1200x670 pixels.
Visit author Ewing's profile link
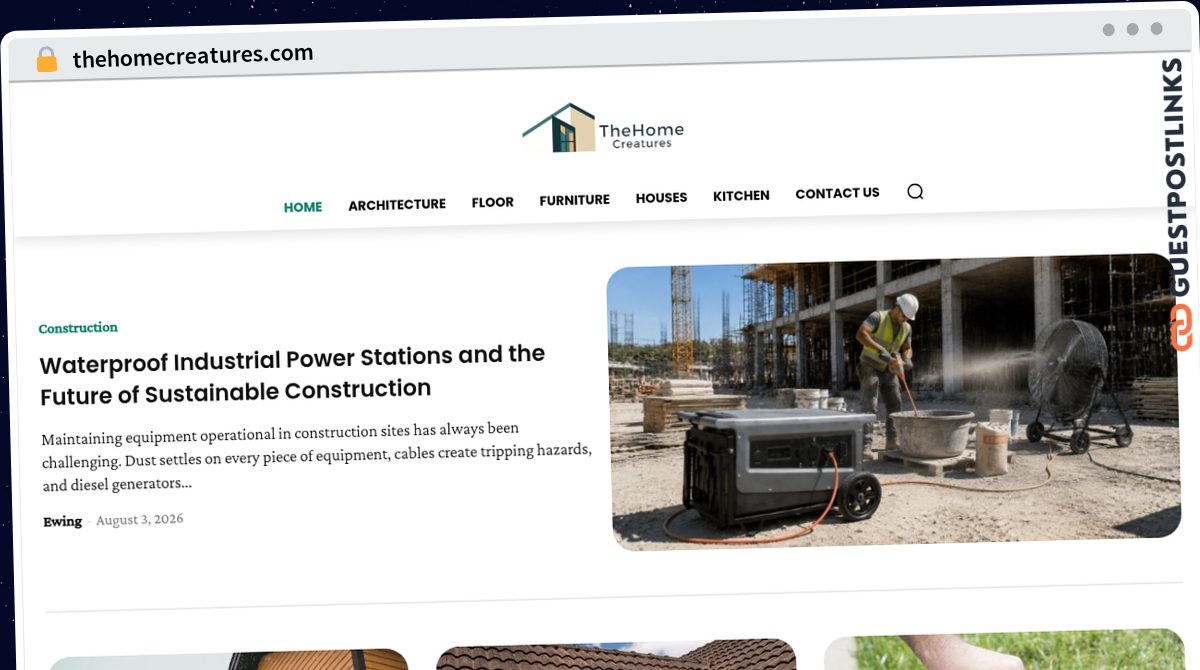tap(62, 521)
